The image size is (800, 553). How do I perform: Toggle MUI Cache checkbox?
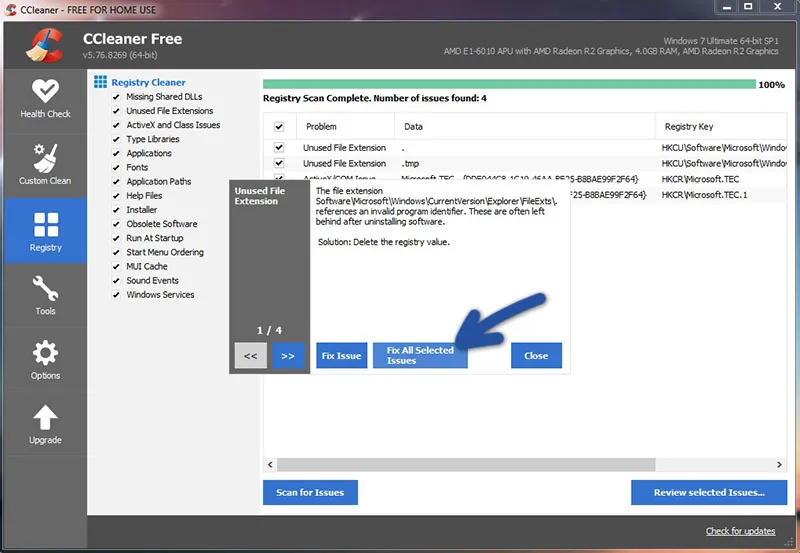tap(116, 266)
